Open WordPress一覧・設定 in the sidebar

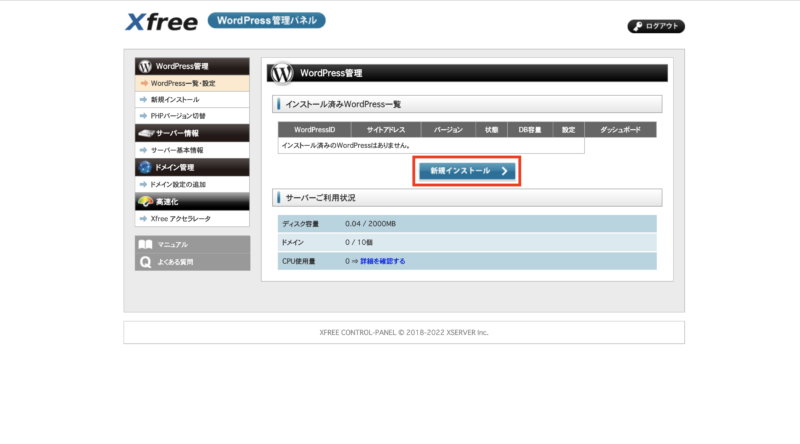tap(192, 83)
